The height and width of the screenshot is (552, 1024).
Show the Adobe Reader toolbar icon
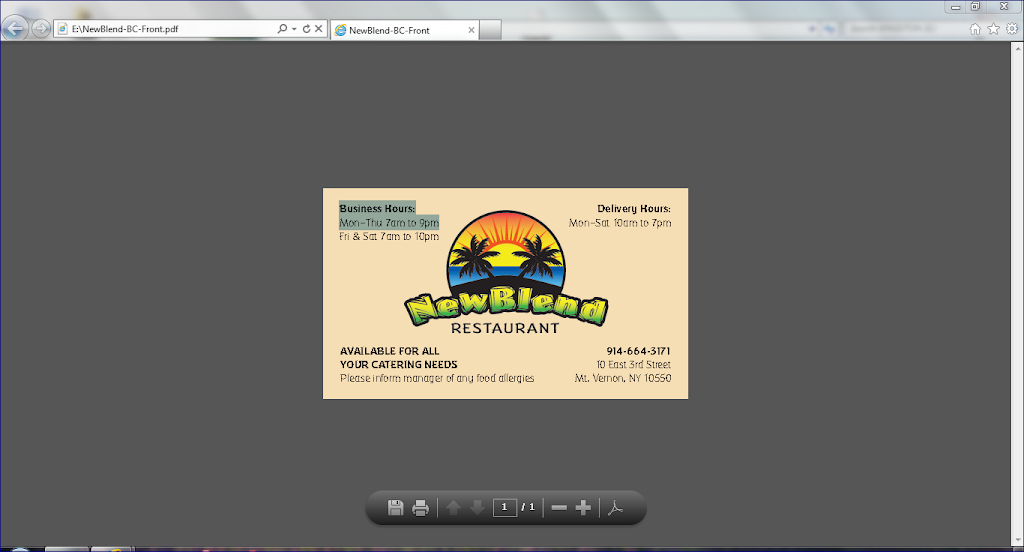point(615,508)
